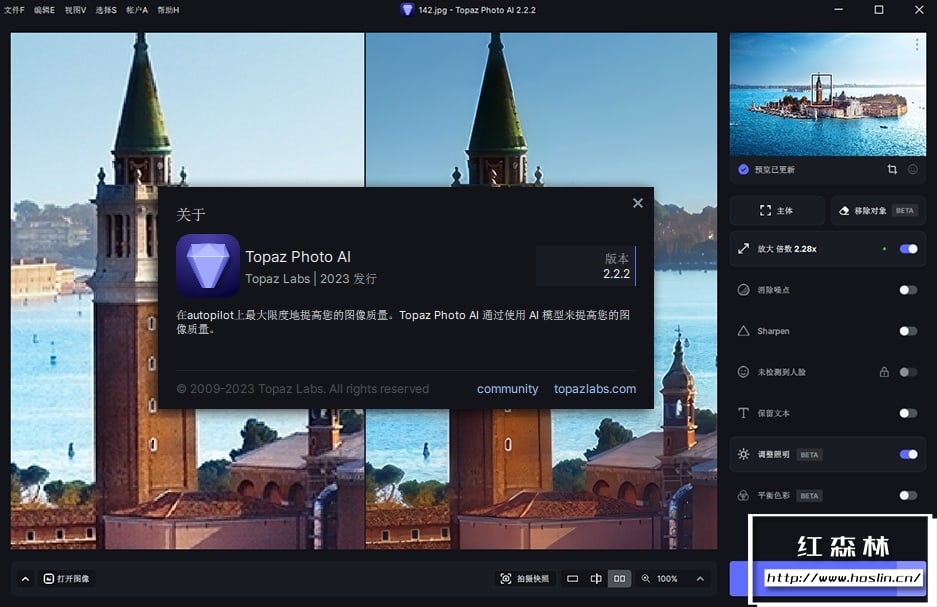This screenshot has height=607, width=937.
Task: Click the lighting sun icon
Action: [743, 454]
